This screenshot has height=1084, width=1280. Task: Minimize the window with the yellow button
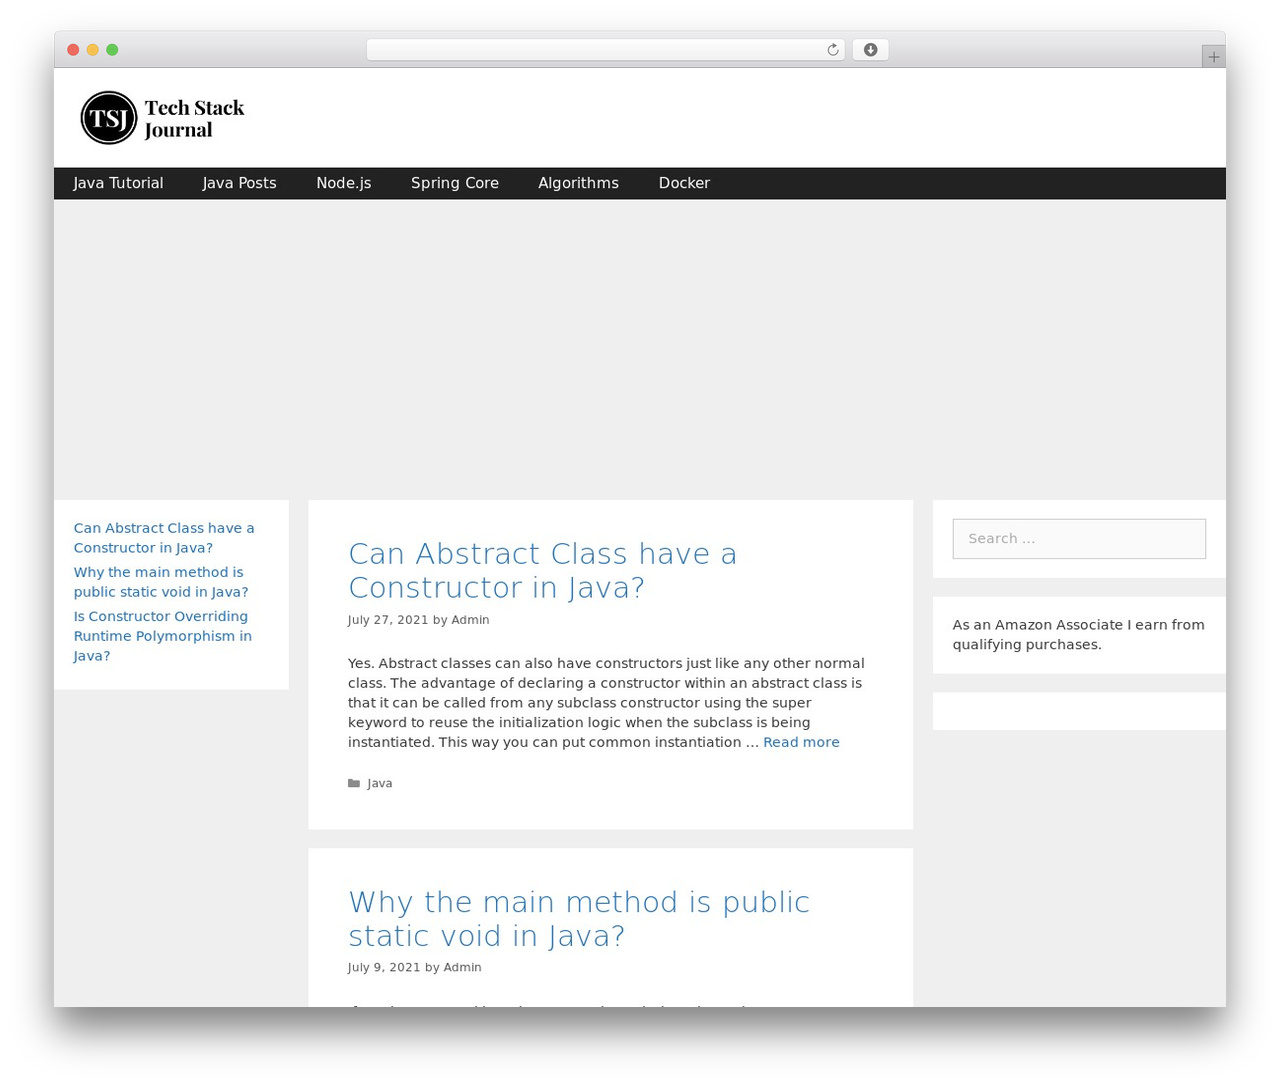[x=92, y=50]
